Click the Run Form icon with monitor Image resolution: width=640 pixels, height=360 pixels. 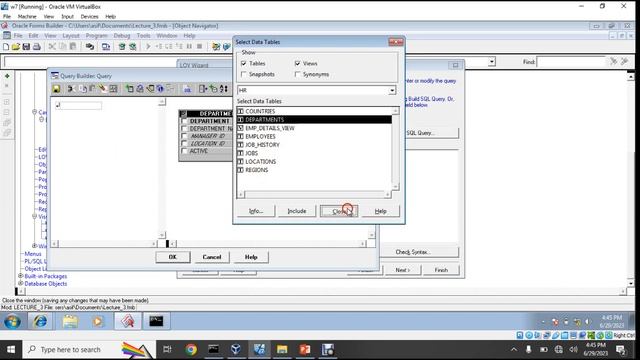point(106,47)
